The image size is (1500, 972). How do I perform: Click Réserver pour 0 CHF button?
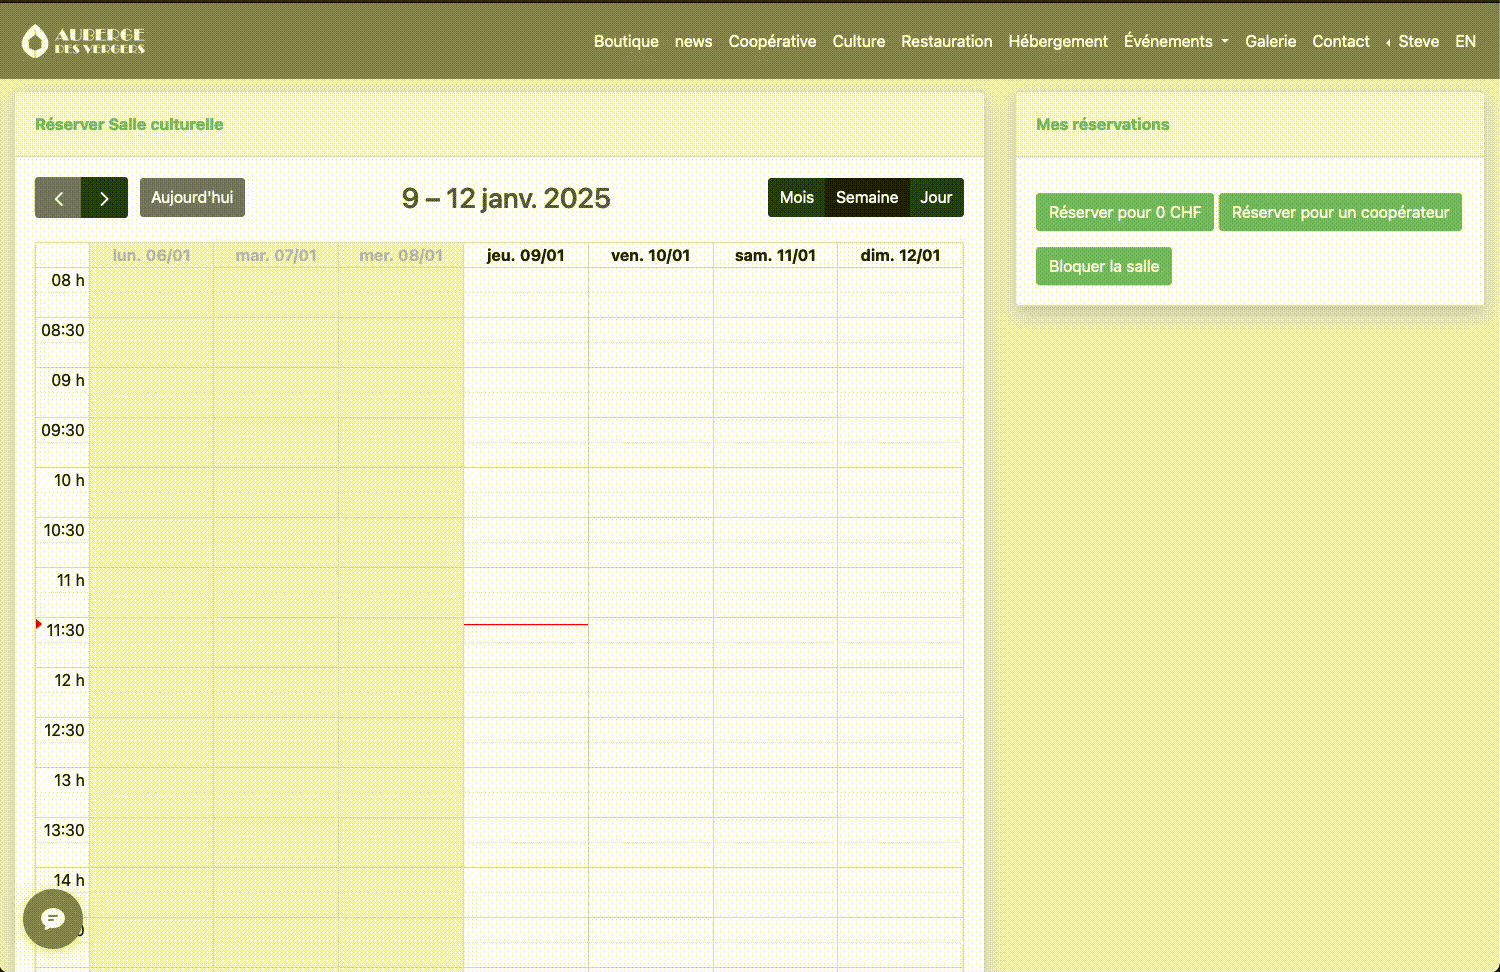pos(1124,212)
